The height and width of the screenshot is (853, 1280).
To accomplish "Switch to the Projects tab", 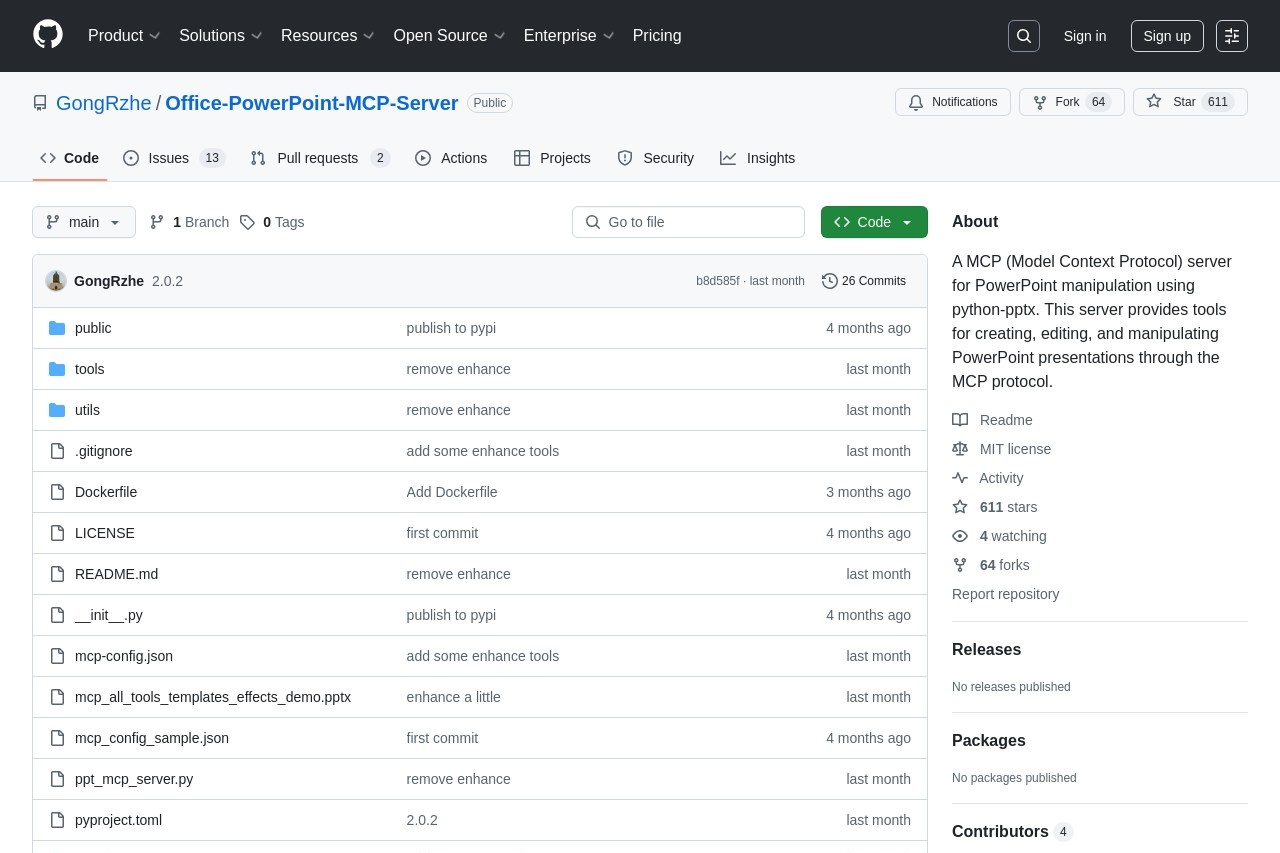I will (x=552, y=158).
